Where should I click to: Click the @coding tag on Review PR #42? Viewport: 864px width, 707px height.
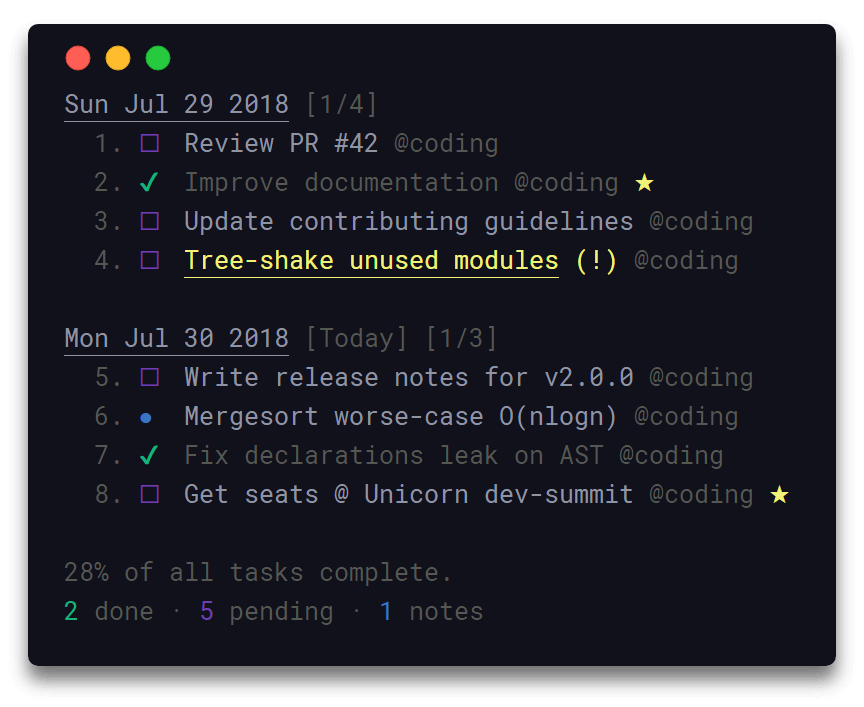[x=446, y=144]
